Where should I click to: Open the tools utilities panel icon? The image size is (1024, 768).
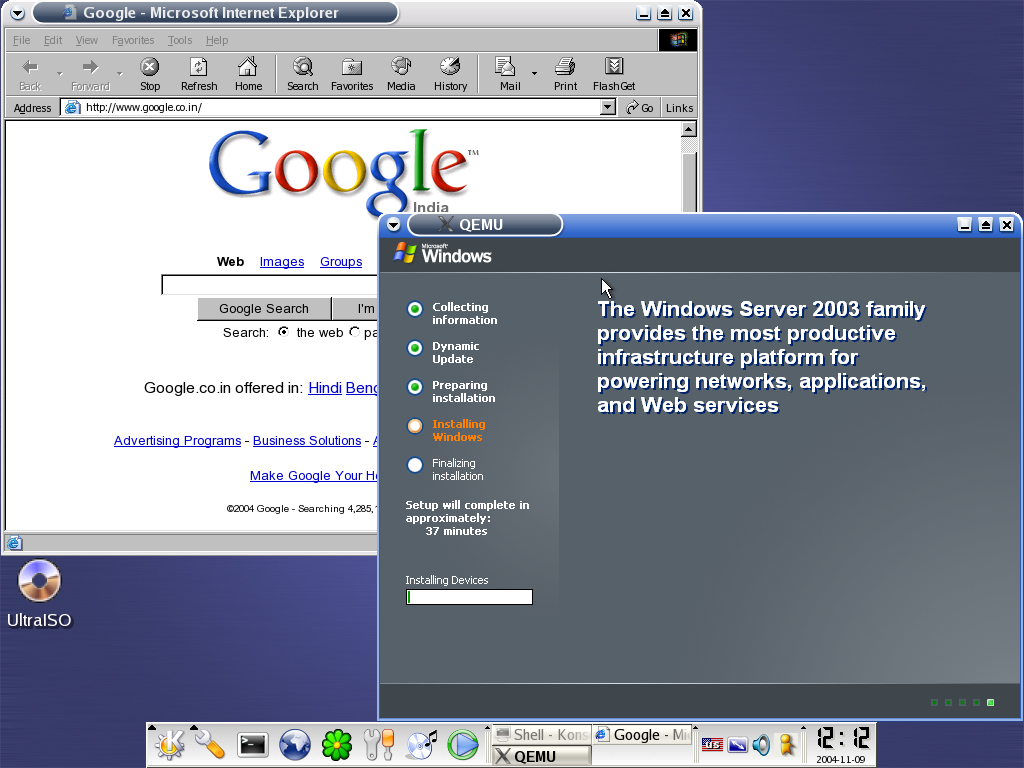tap(379, 744)
